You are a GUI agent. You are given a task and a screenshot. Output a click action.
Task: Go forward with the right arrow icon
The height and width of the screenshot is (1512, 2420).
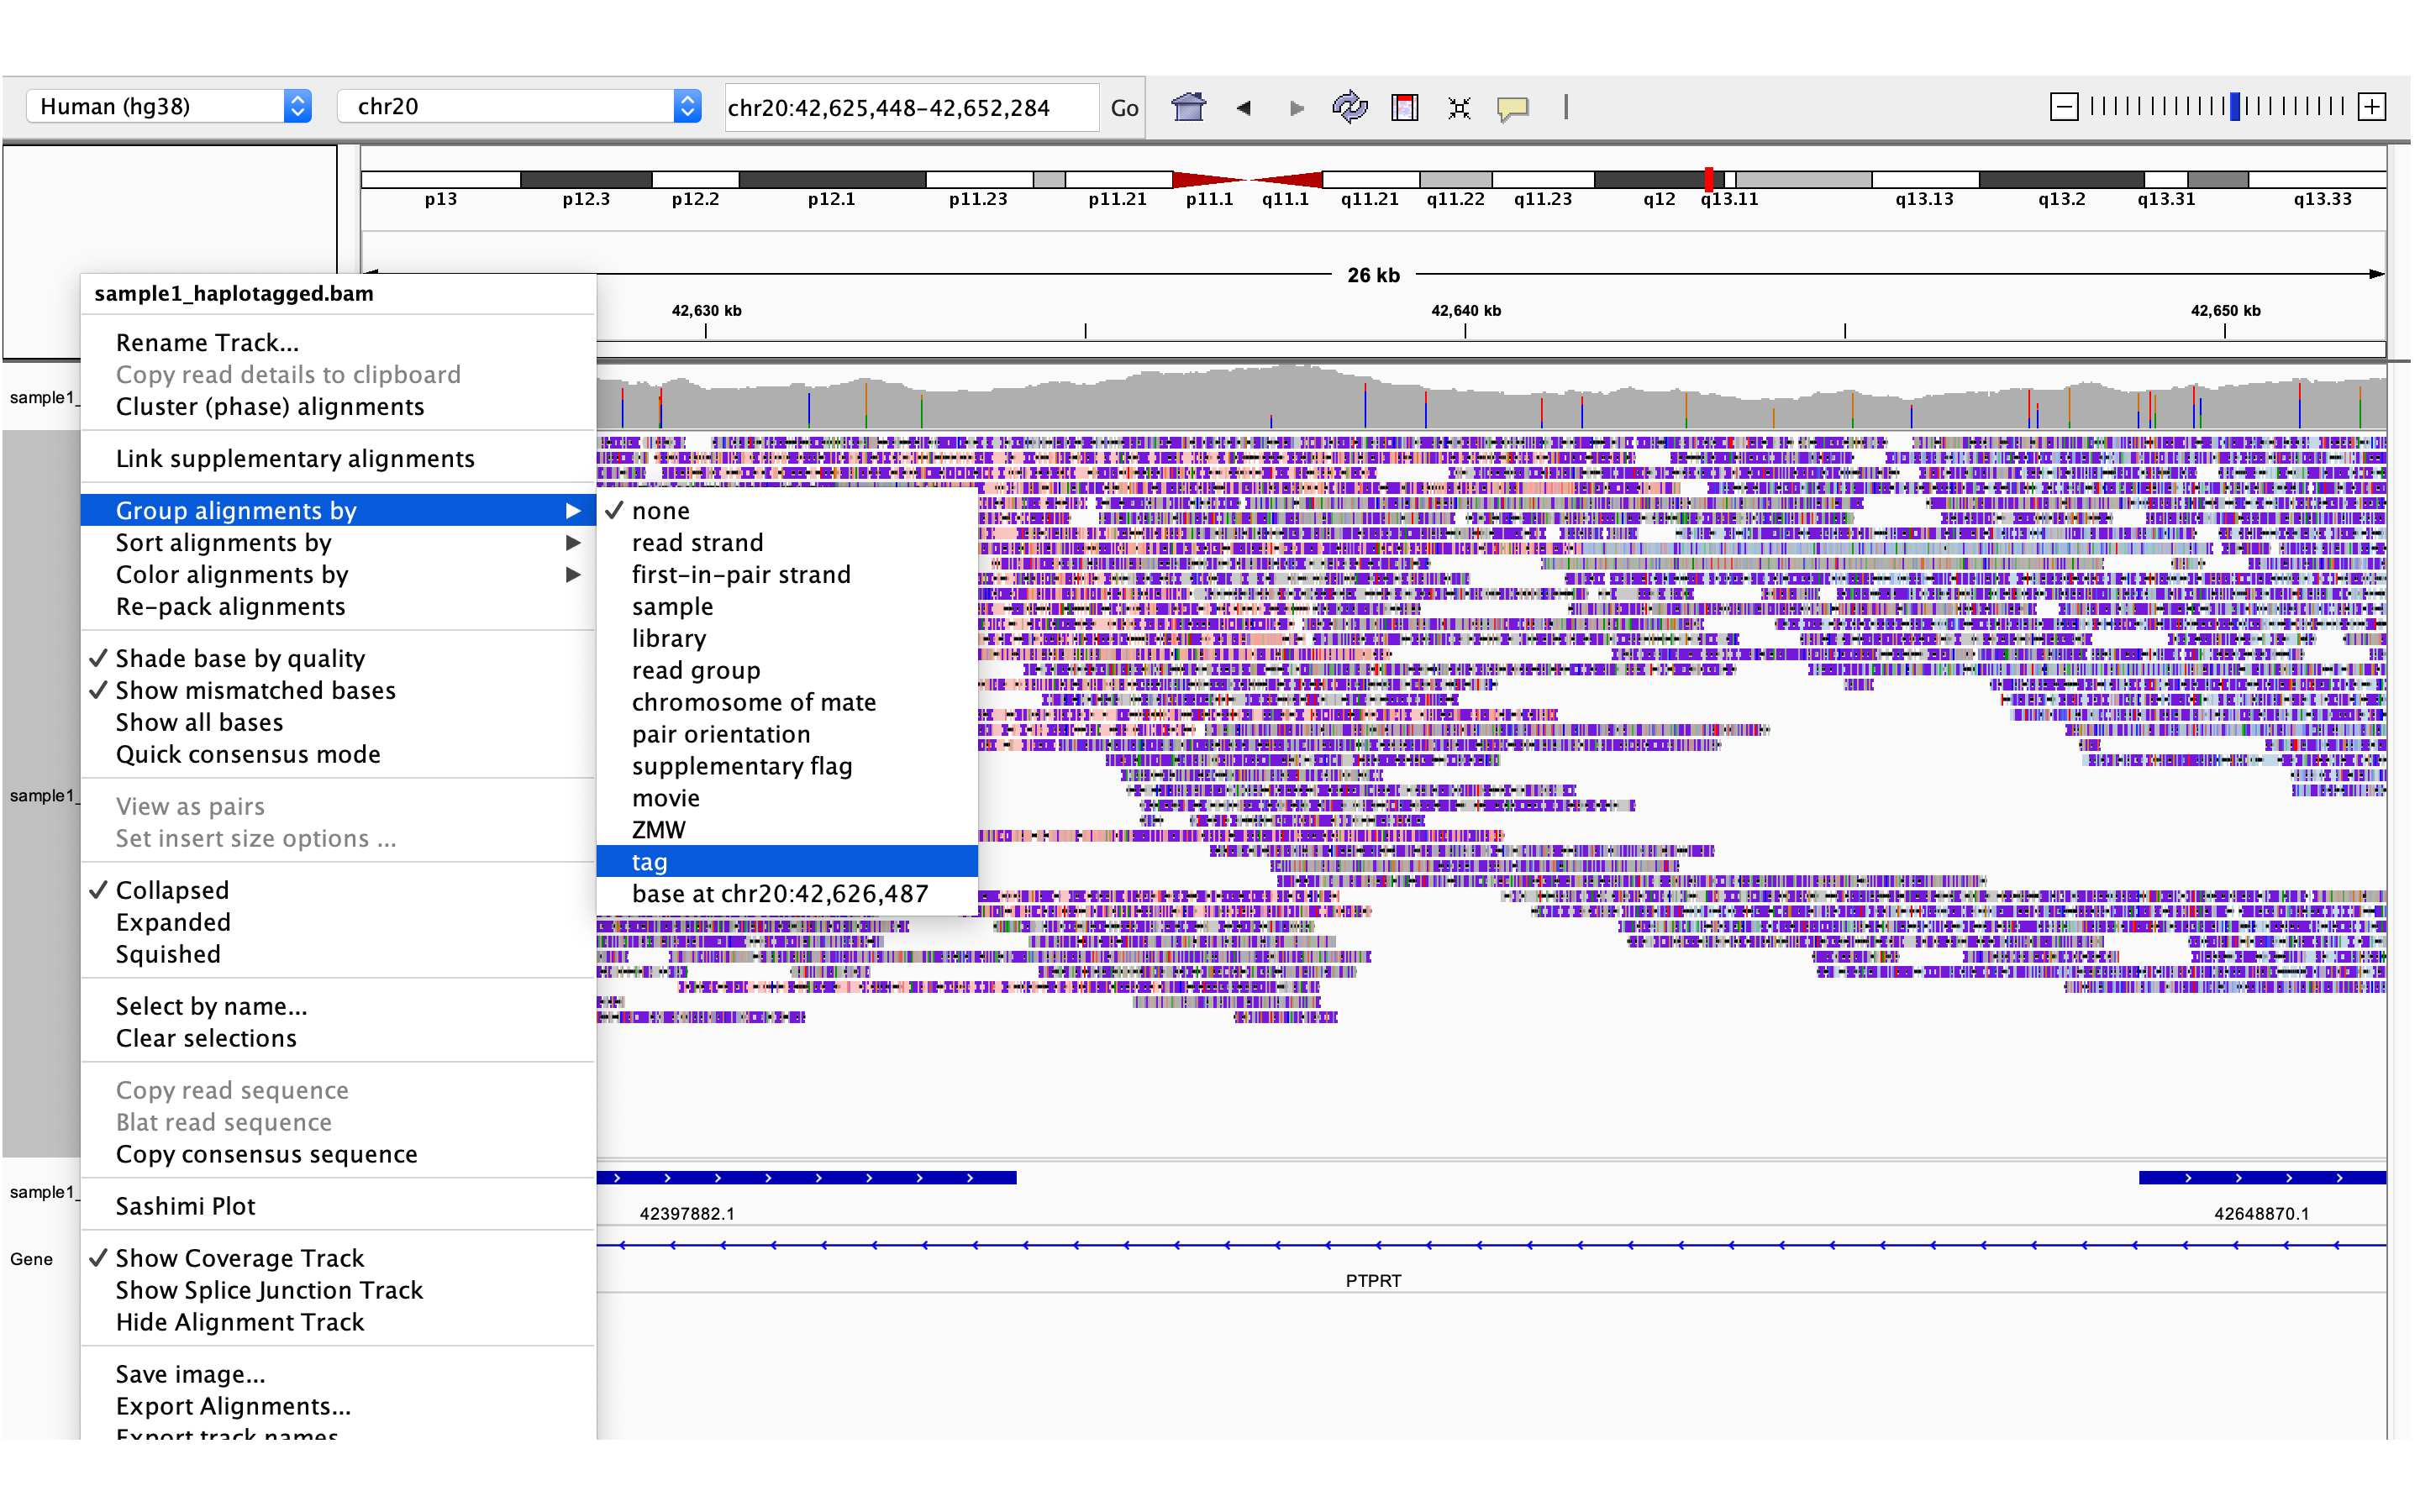click(x=1297, y=108)
